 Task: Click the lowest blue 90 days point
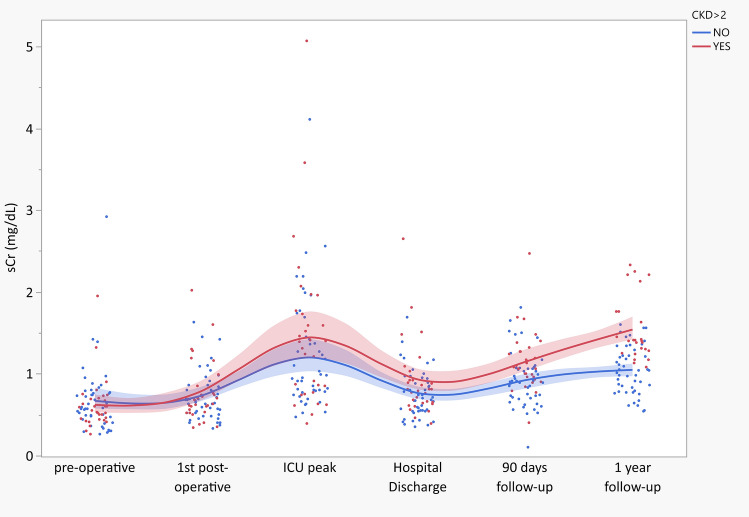[x=527, y=447]
